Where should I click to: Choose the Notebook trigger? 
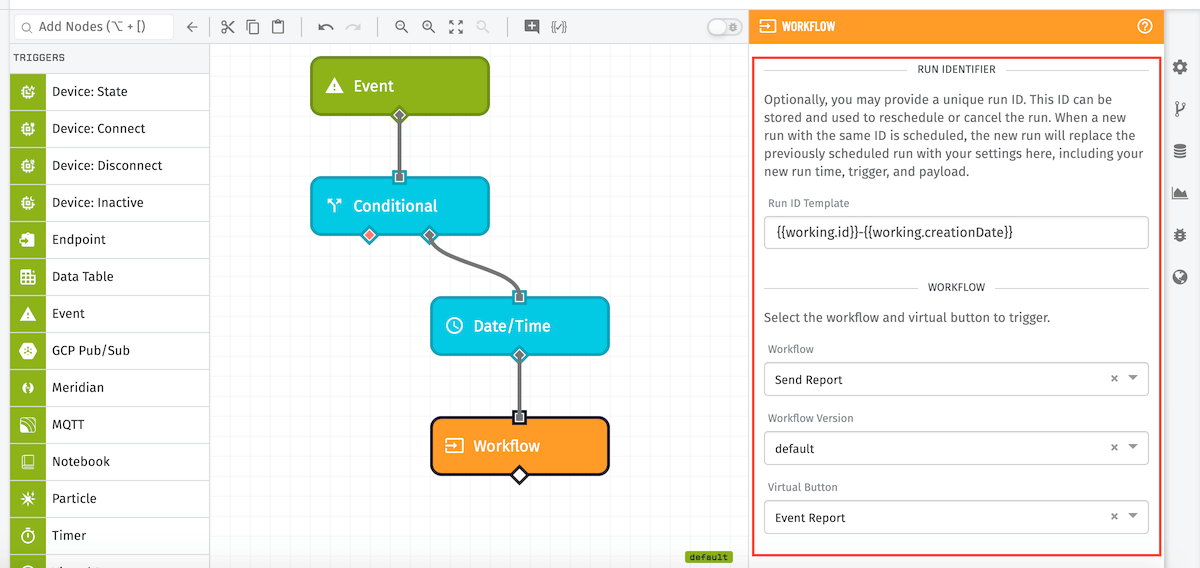point(110,462)
